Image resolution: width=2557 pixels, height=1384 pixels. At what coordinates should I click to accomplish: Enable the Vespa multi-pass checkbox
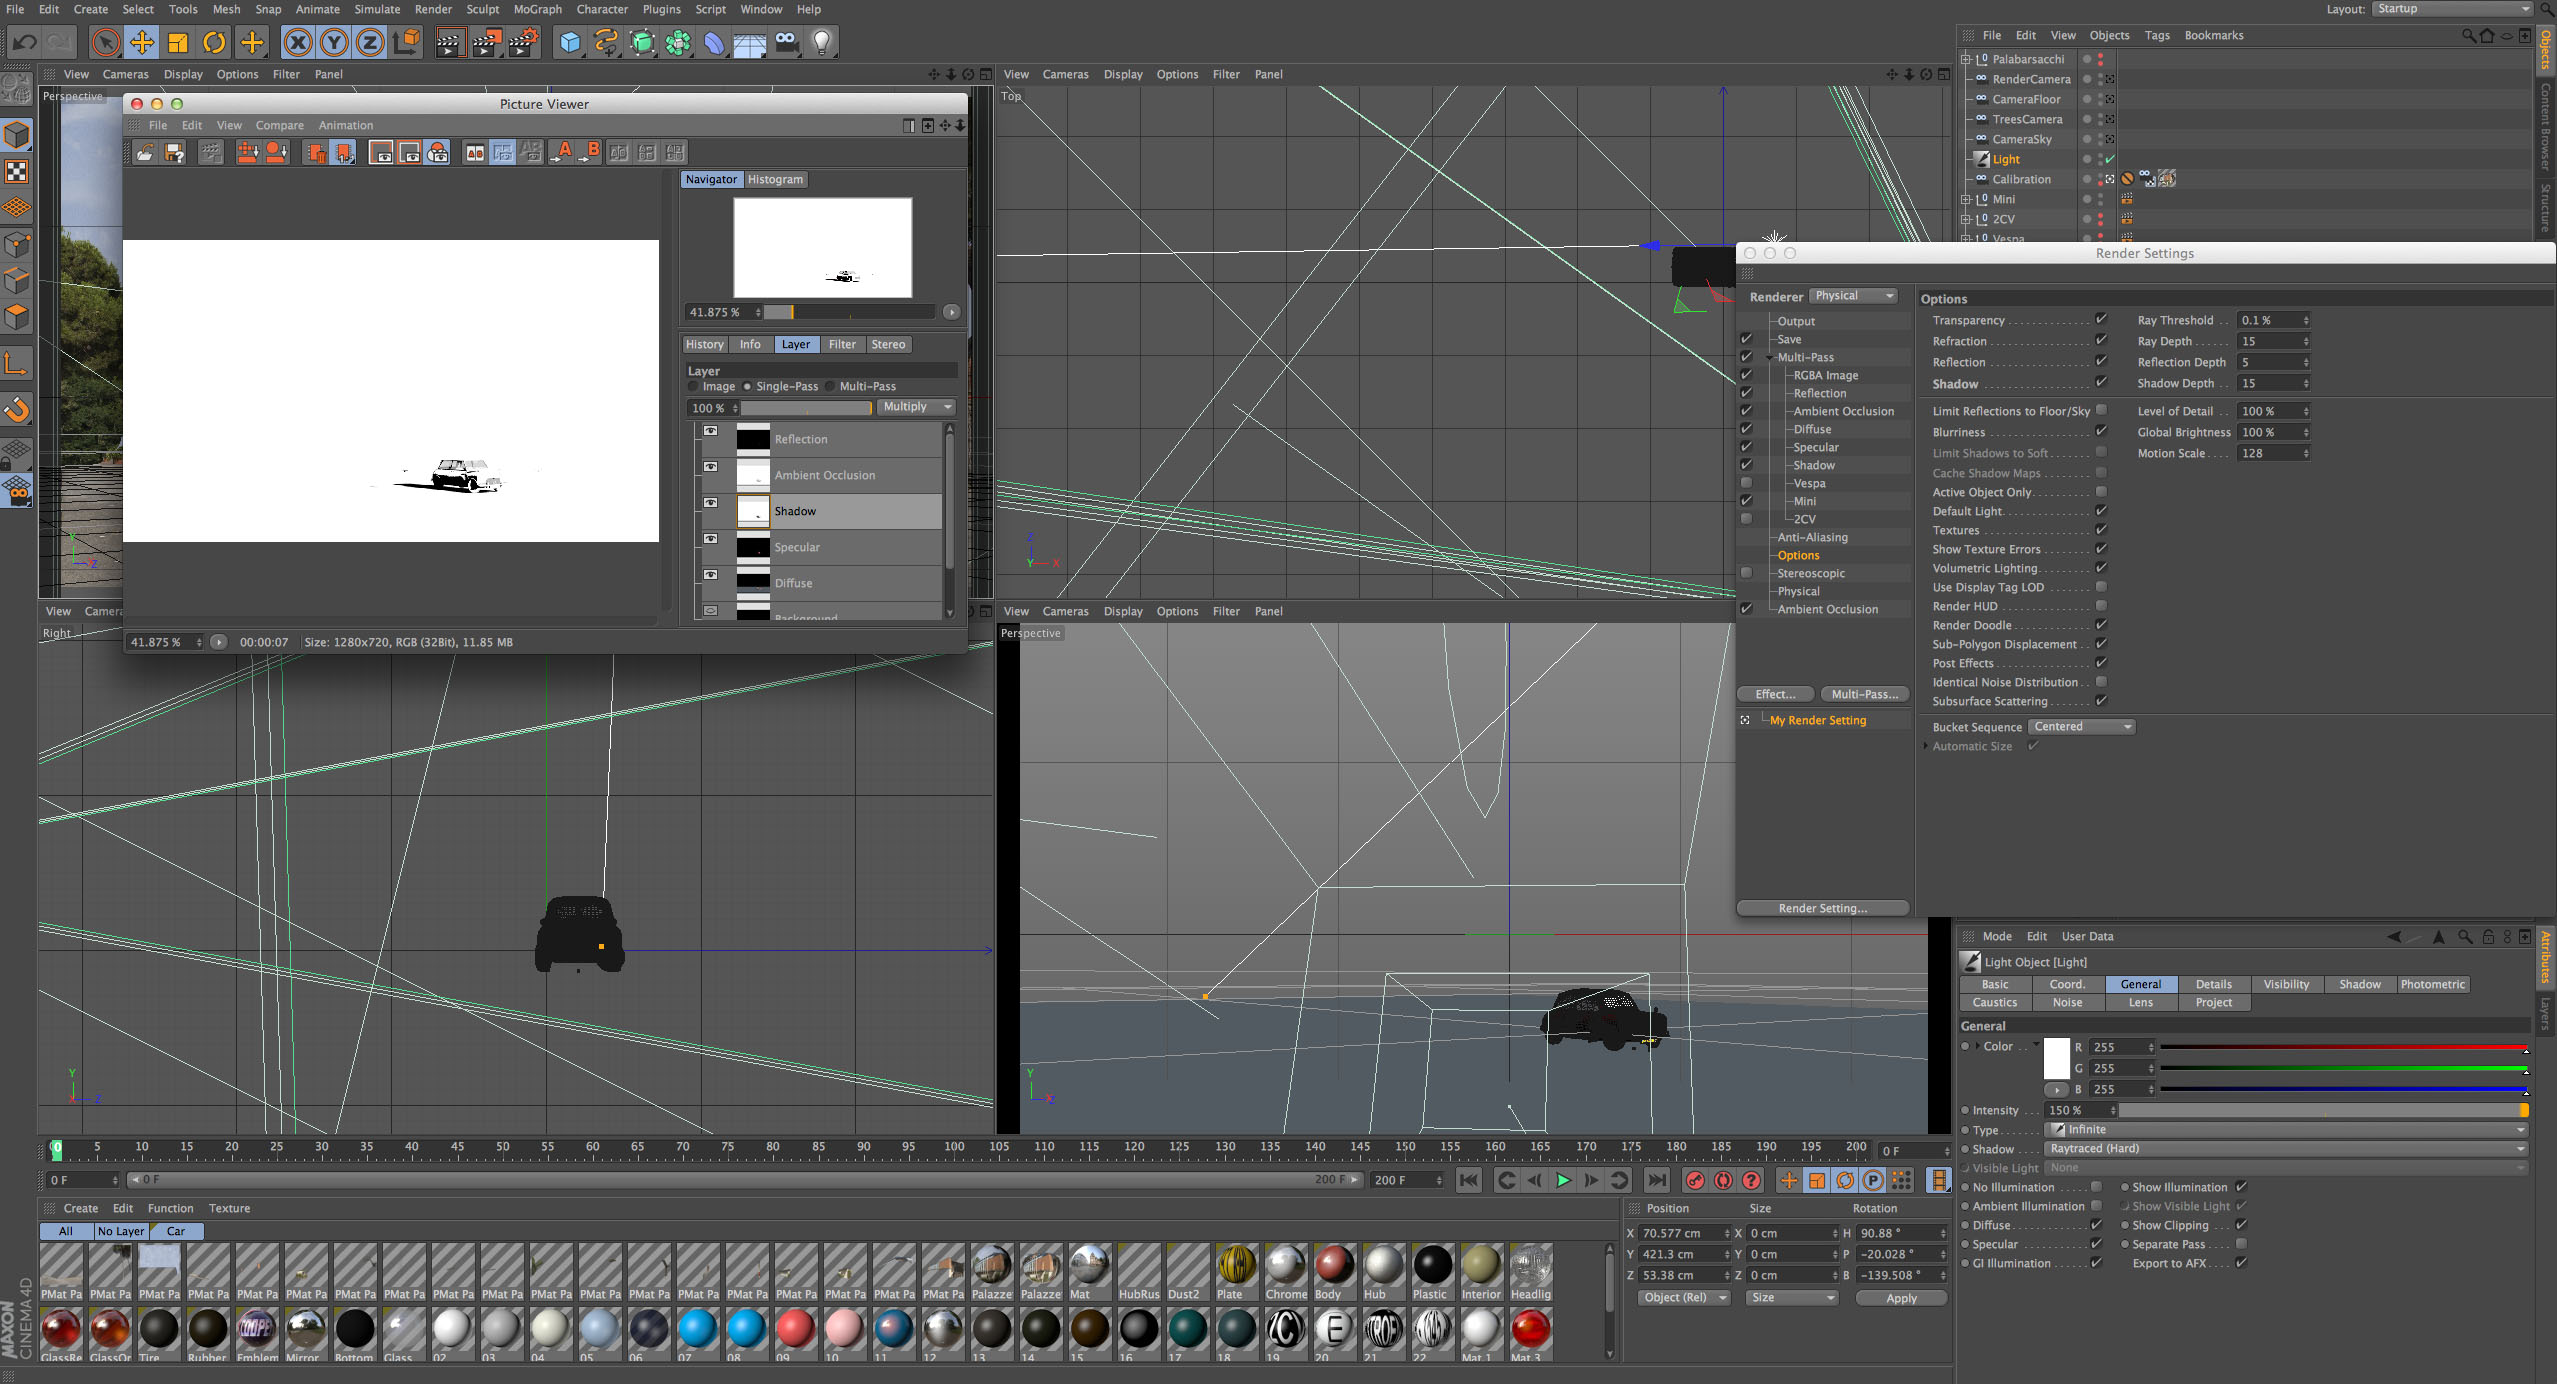(x=1746, y=483)
